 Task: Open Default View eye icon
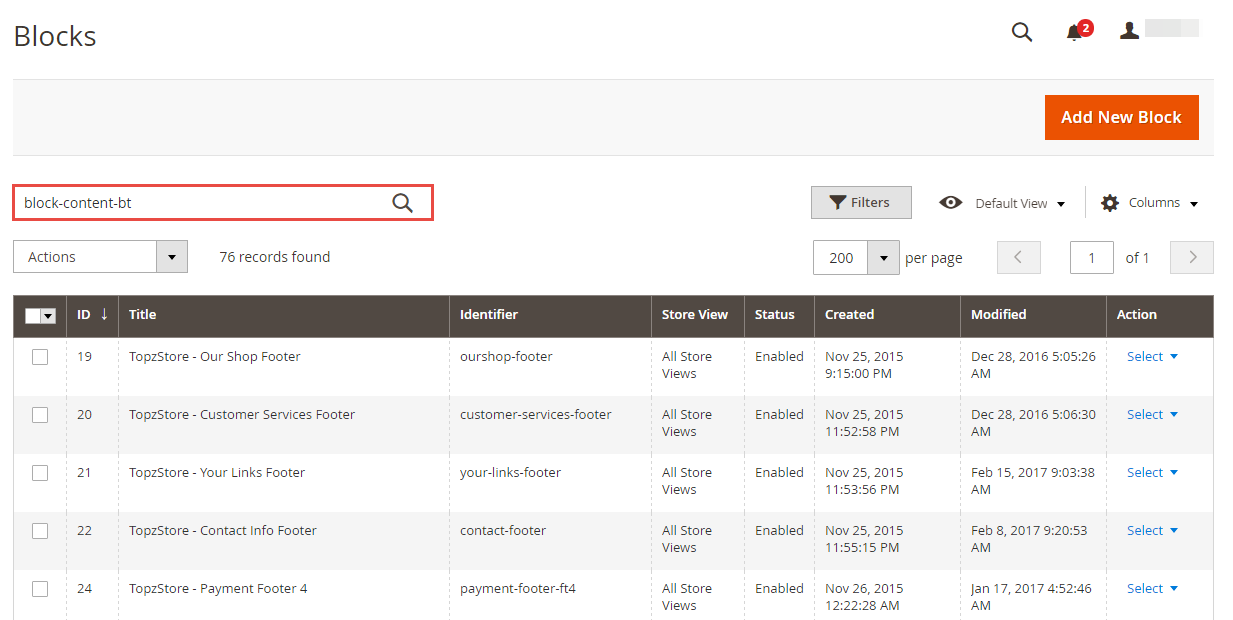pyautogui.click(x=951, y=203)
